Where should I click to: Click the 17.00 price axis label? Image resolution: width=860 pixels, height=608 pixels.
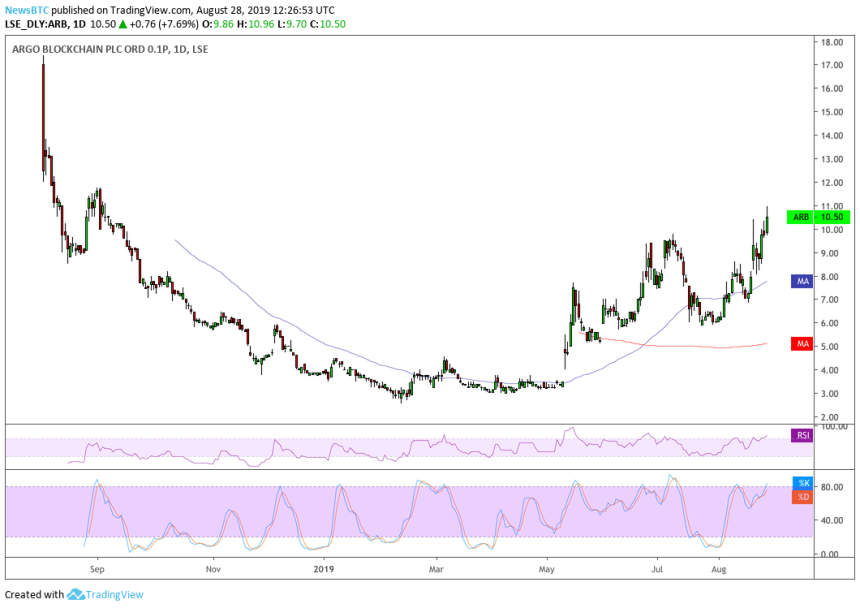pyautogui.click(x=832, y=65)
